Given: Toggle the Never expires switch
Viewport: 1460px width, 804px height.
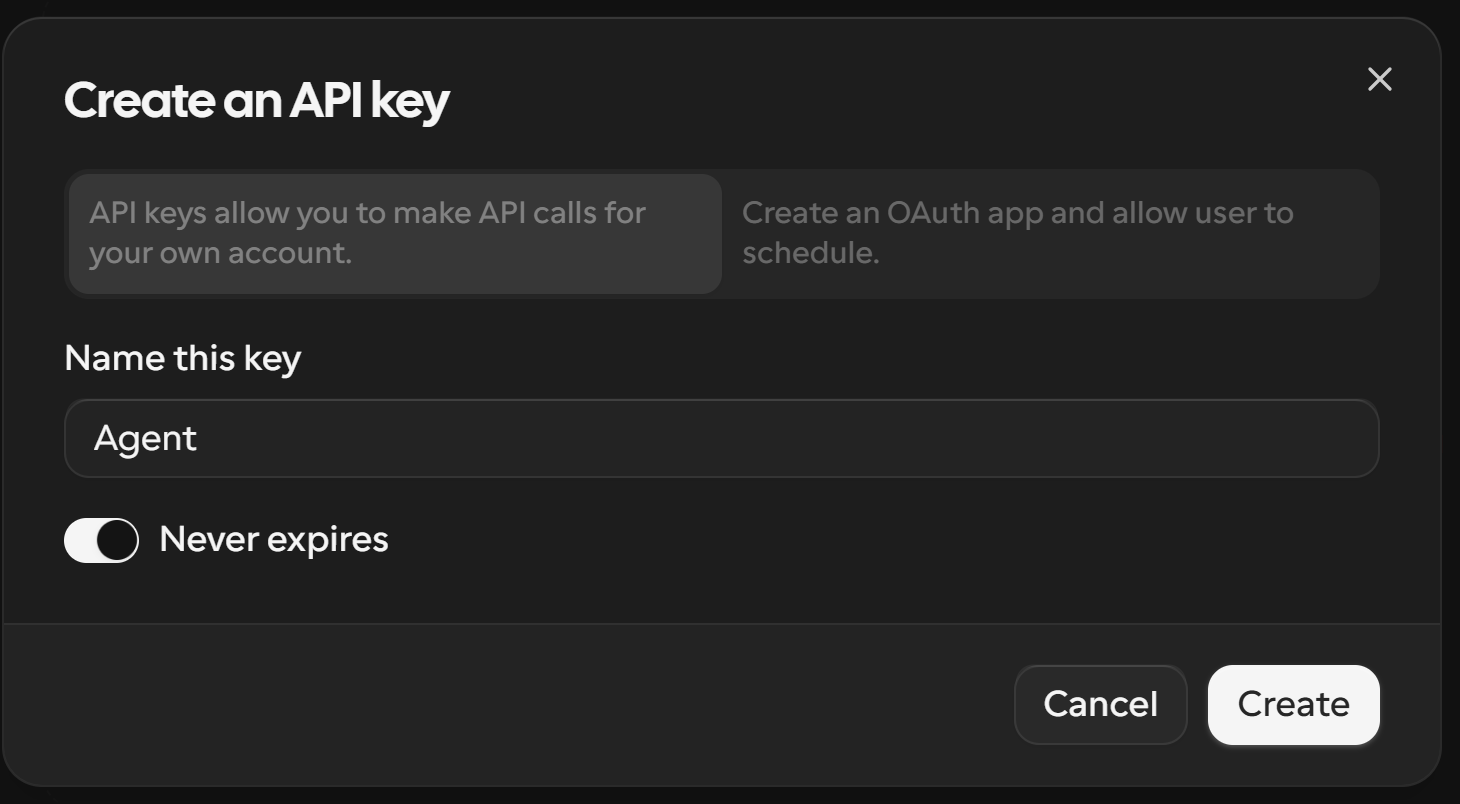Looking at the screenshot, I should pos(101,540).
